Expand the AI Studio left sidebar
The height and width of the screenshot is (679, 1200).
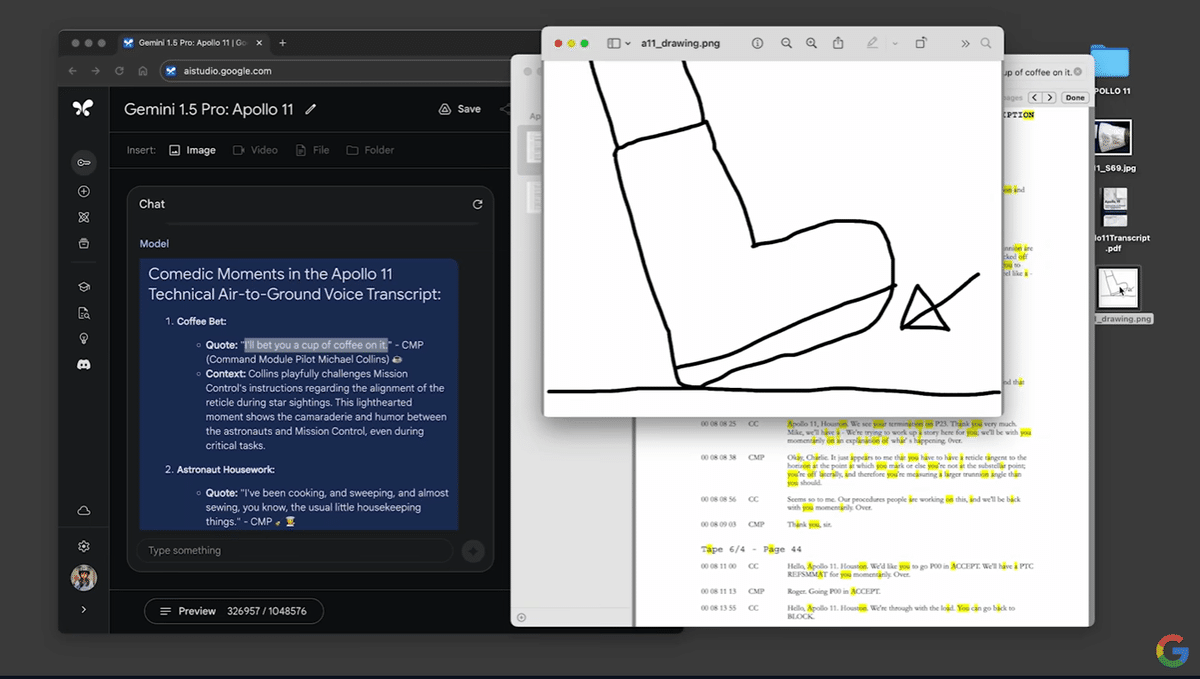tap(84, 609)
